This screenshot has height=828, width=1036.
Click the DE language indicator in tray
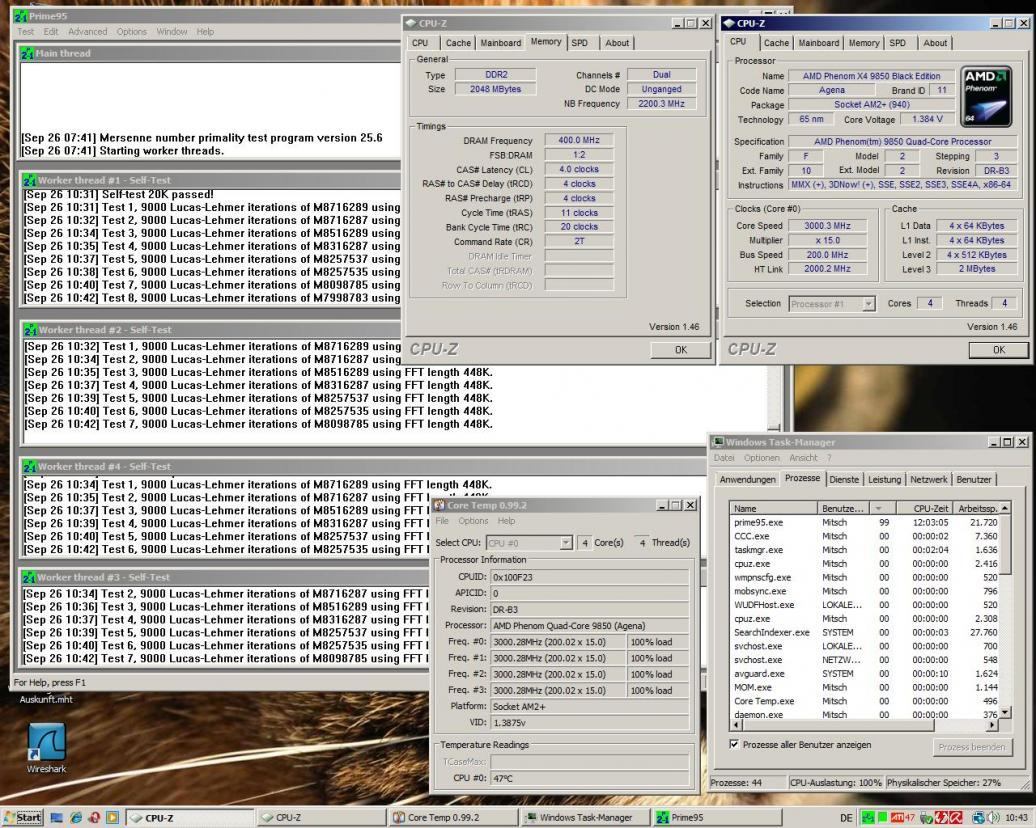point(846,818)
